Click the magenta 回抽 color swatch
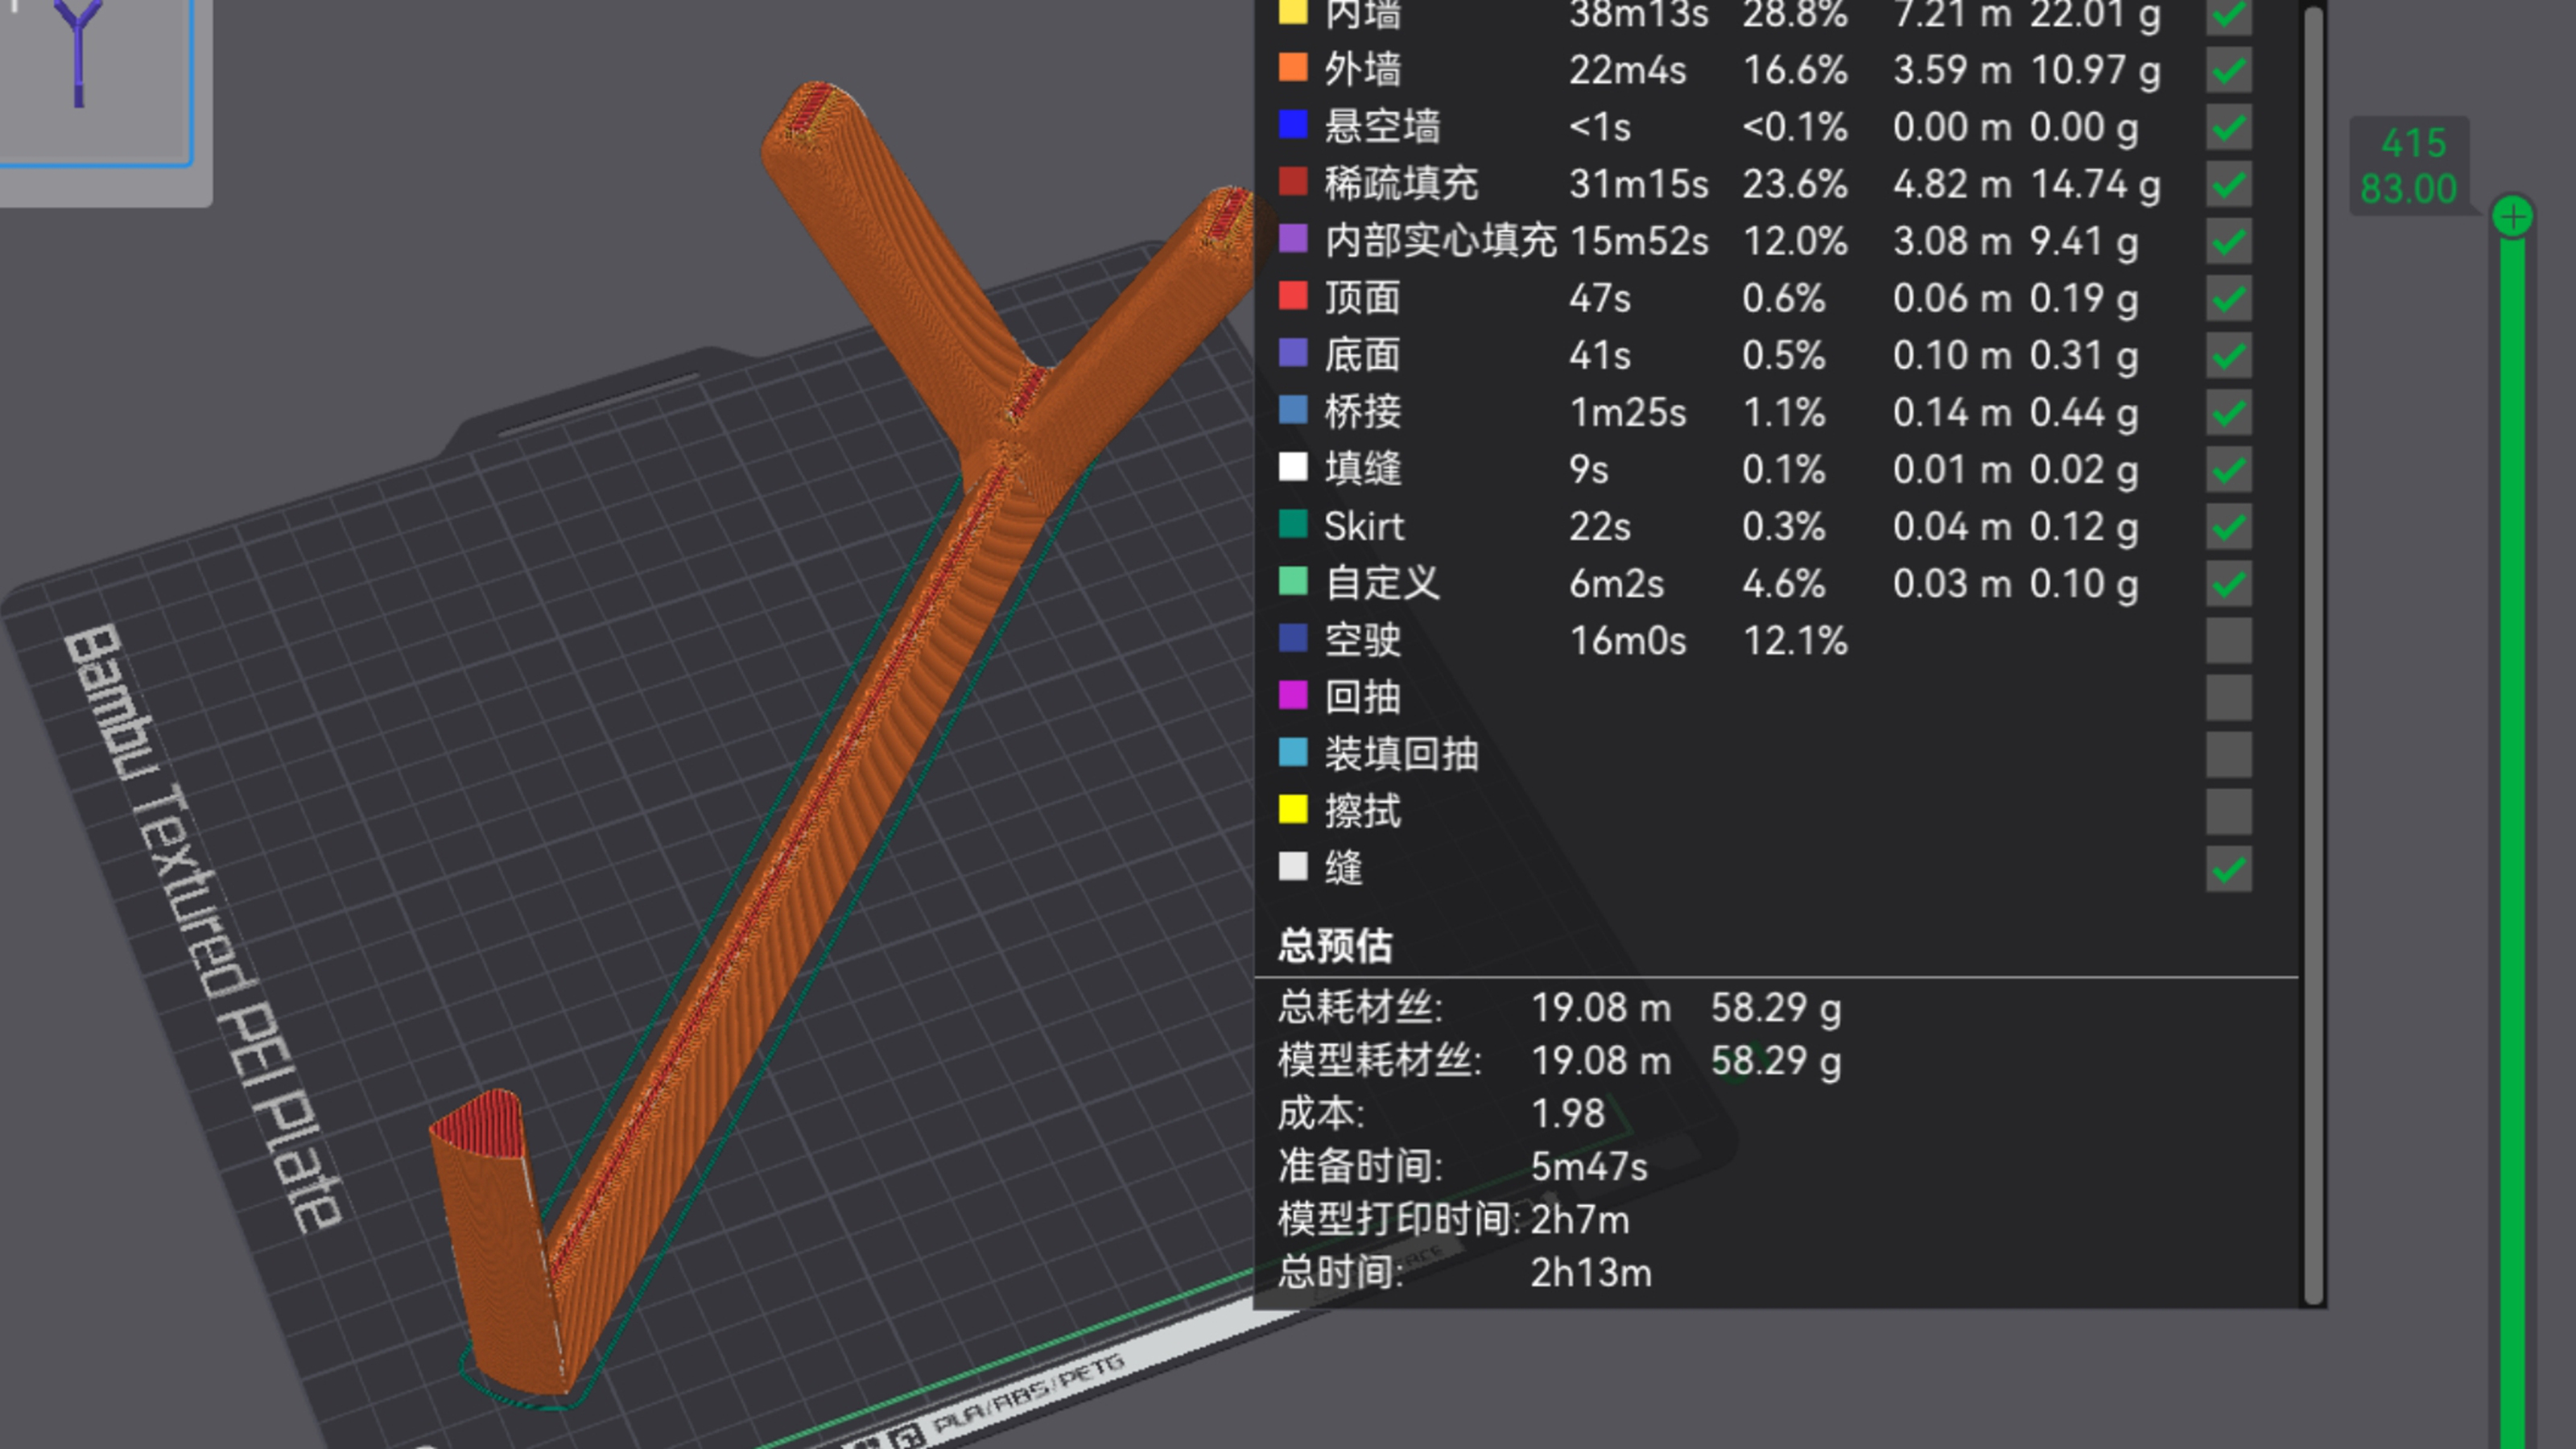2576x1449 pixels. [1292, 695]
